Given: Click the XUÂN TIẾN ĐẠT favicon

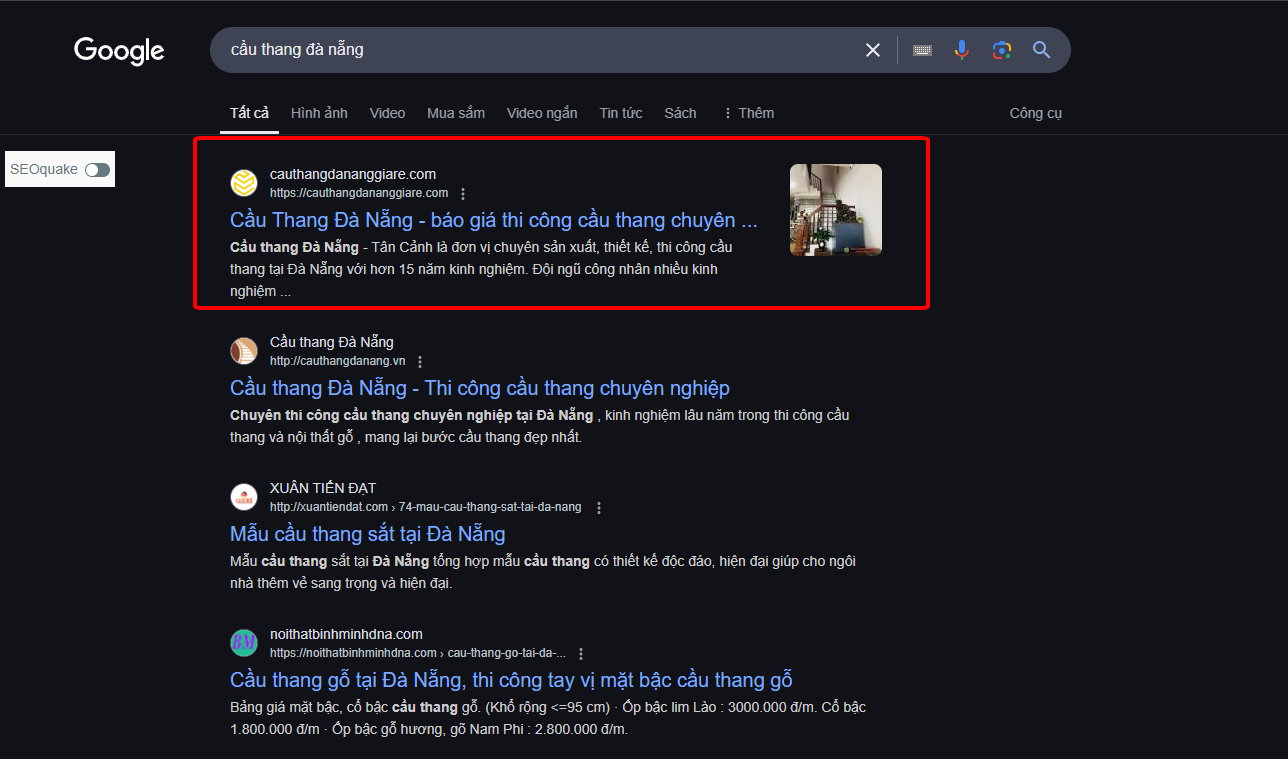Looking at the screenshot, I should click(244, 497).
